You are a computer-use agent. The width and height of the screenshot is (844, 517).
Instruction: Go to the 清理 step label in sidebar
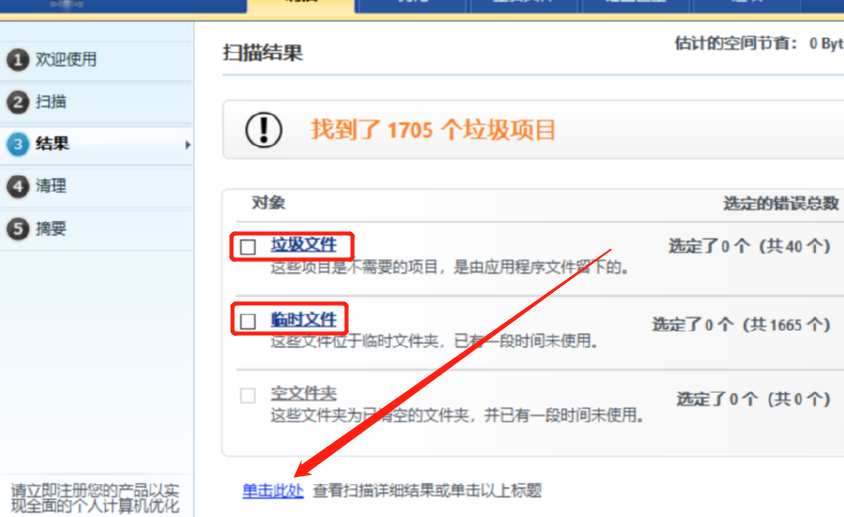(51, 186)
